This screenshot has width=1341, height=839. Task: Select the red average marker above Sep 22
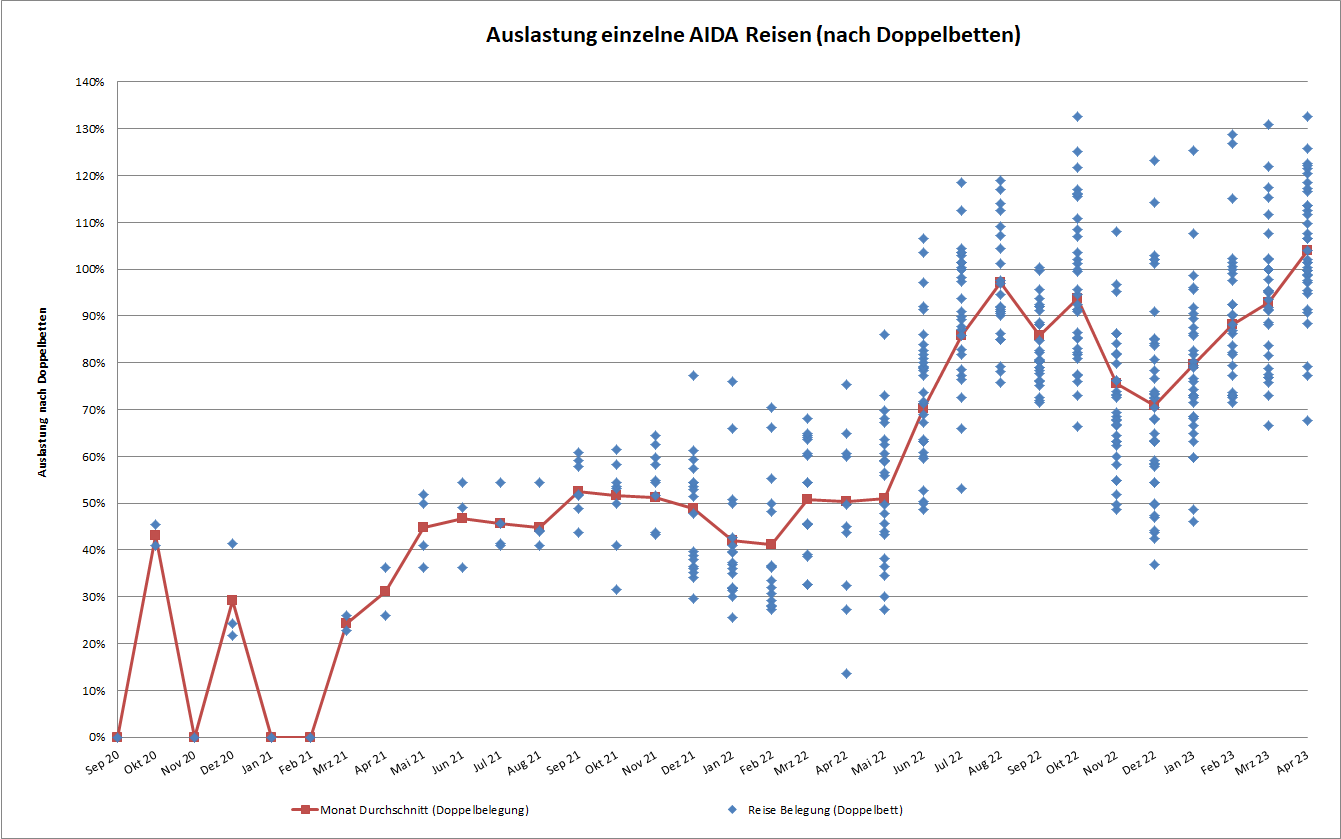click(x=1039, y=336)
